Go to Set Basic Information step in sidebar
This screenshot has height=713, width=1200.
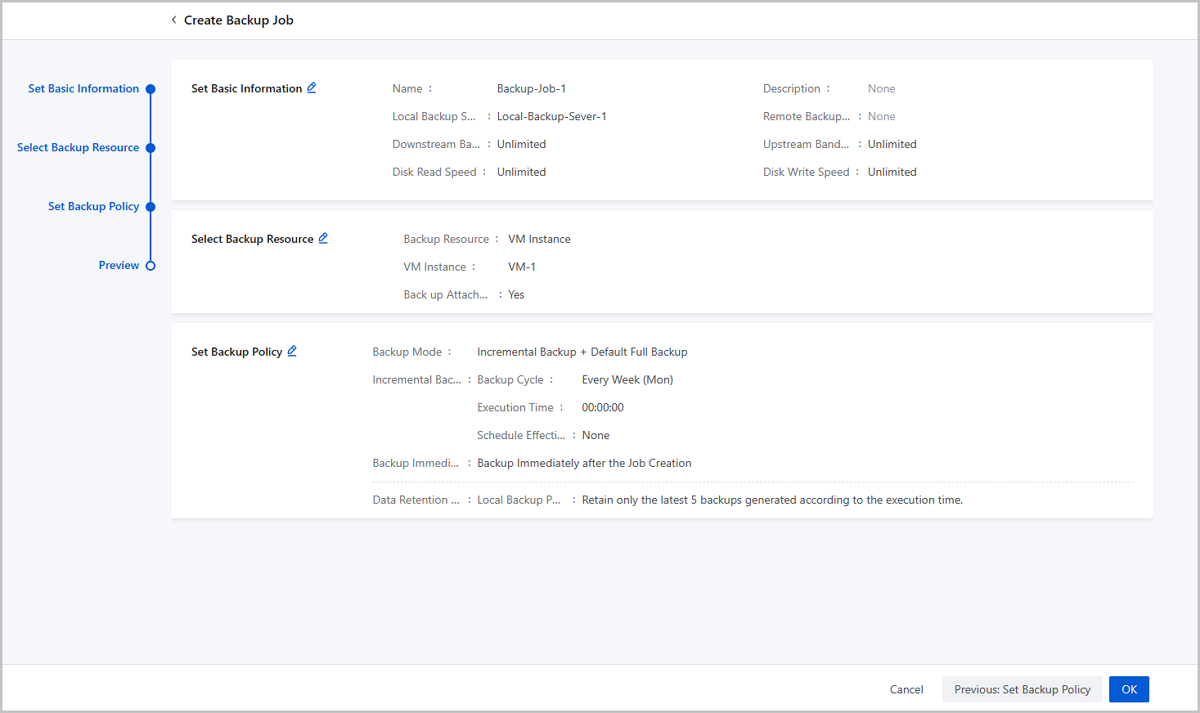(x=83, y=89)
